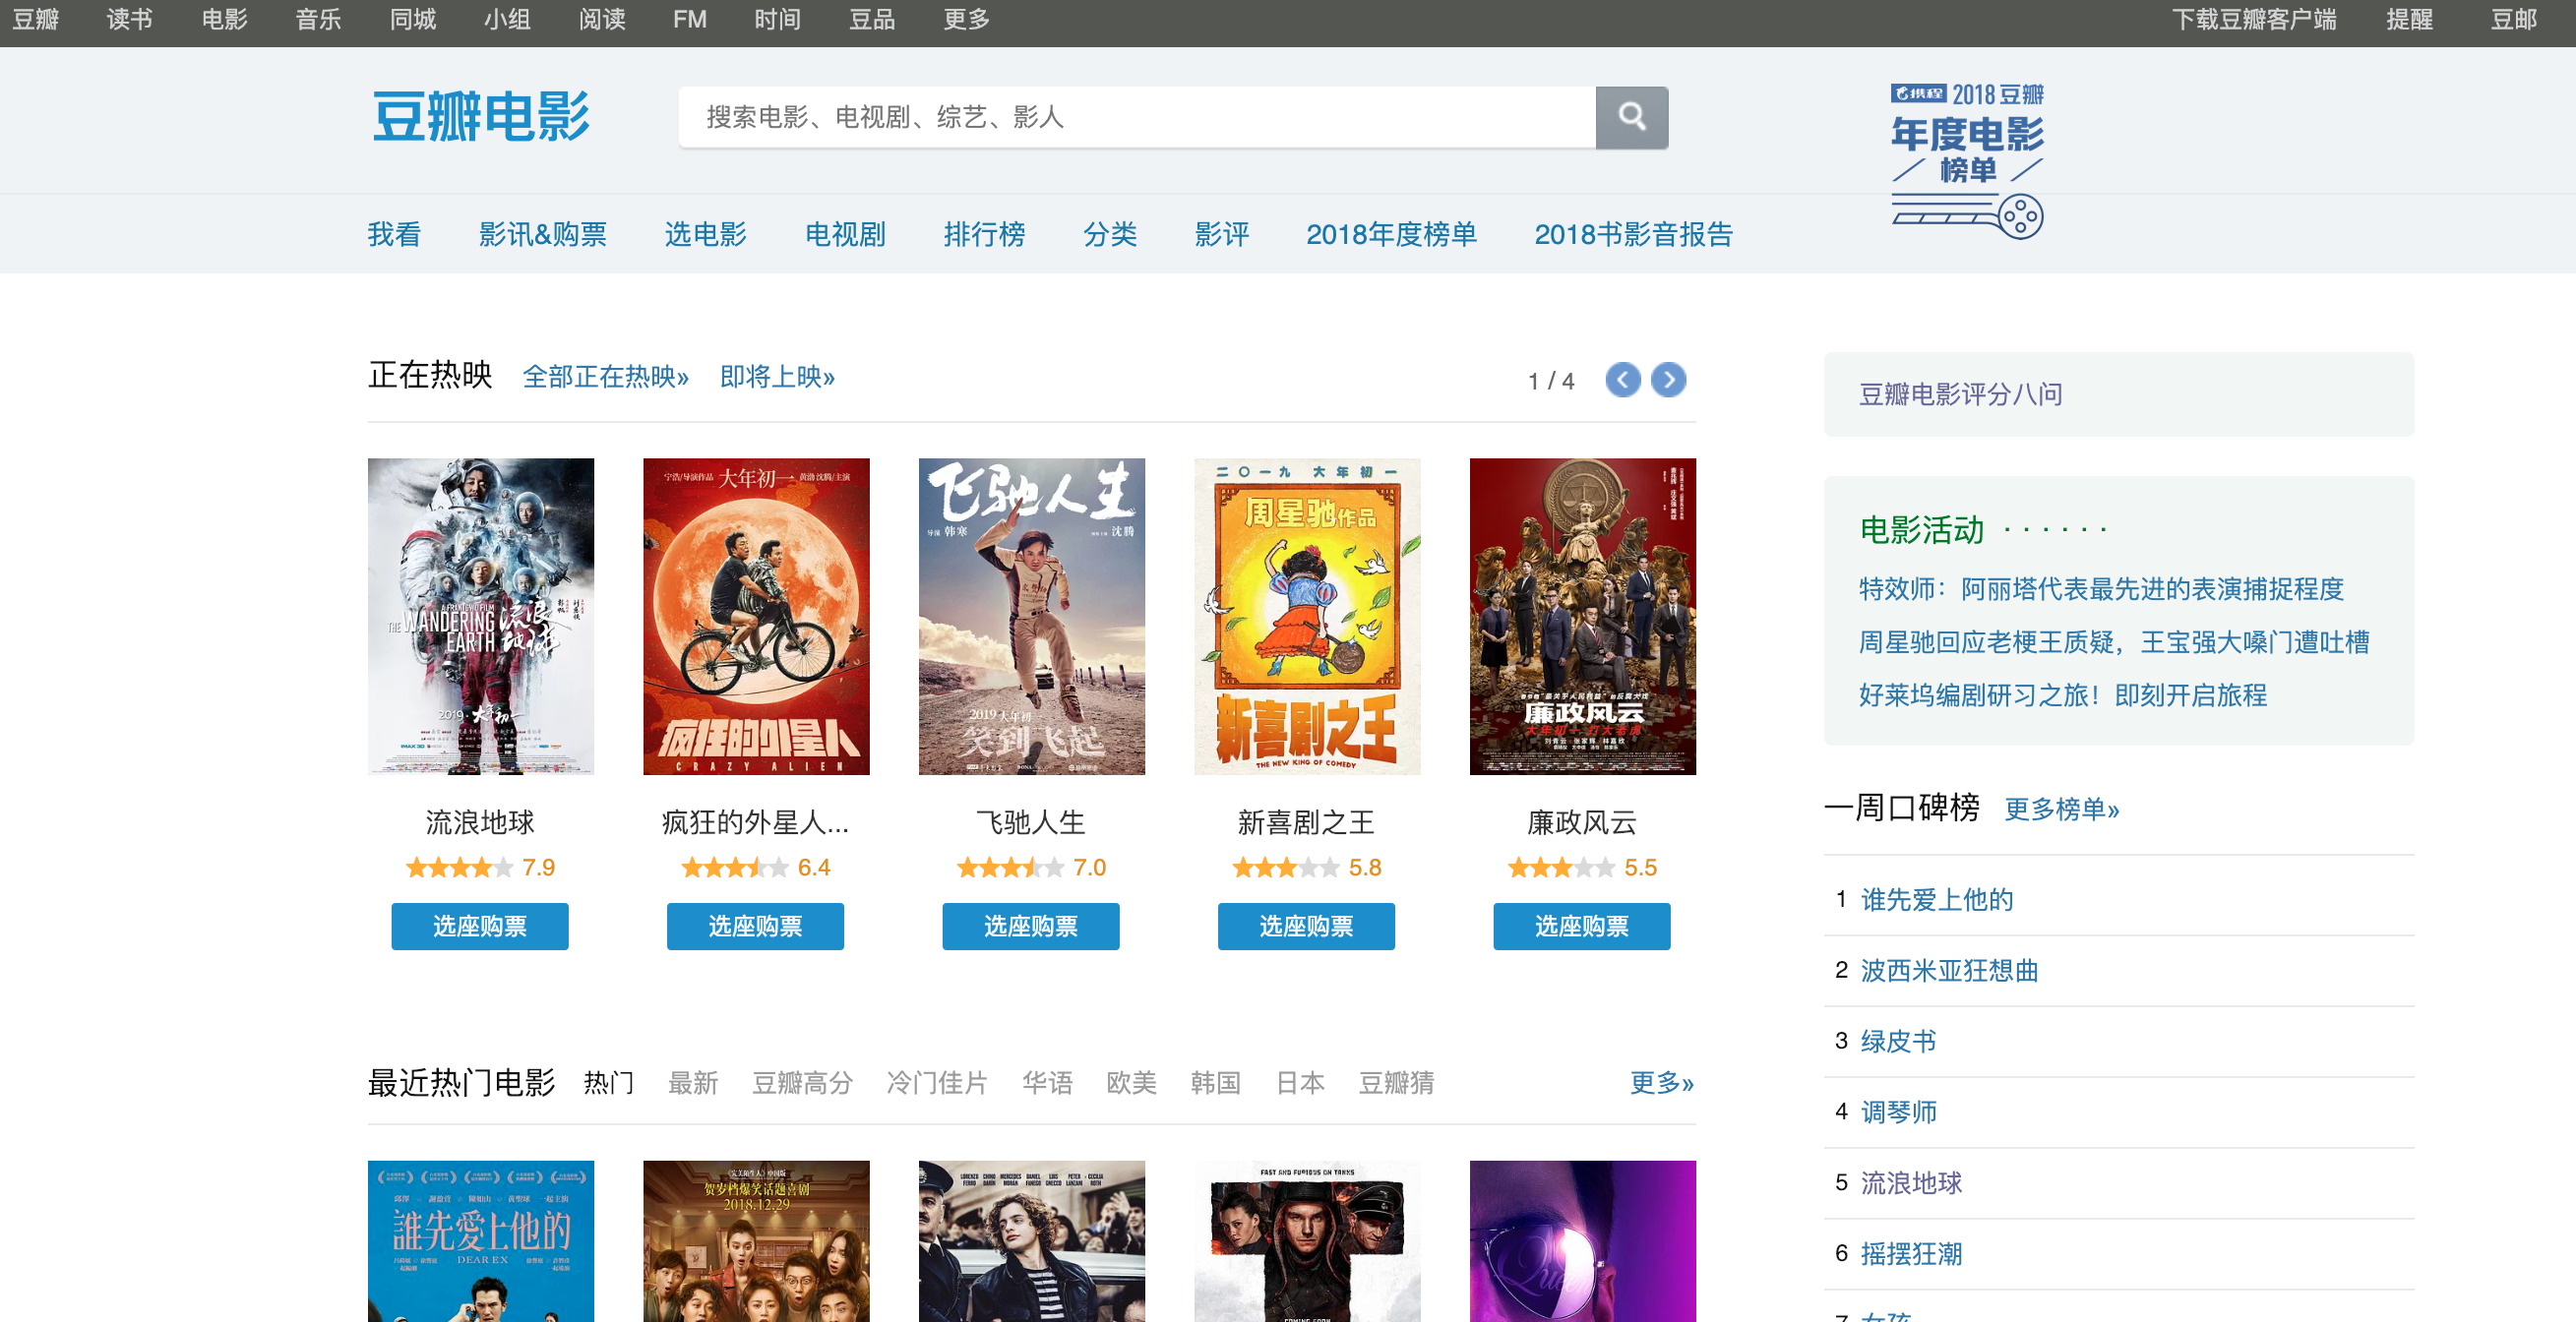Expand 更多榜单 for weekly rankings
The height and width of the screenshot is (1322, 2576).
pos(2061,808)
